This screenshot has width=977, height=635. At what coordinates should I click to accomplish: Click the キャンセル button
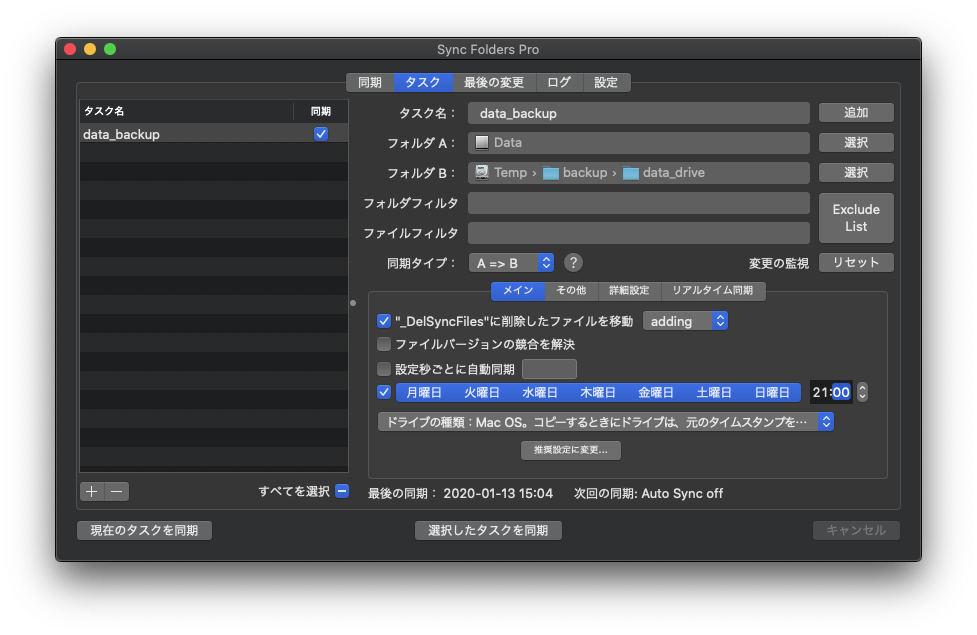click(x=856, y=530)
